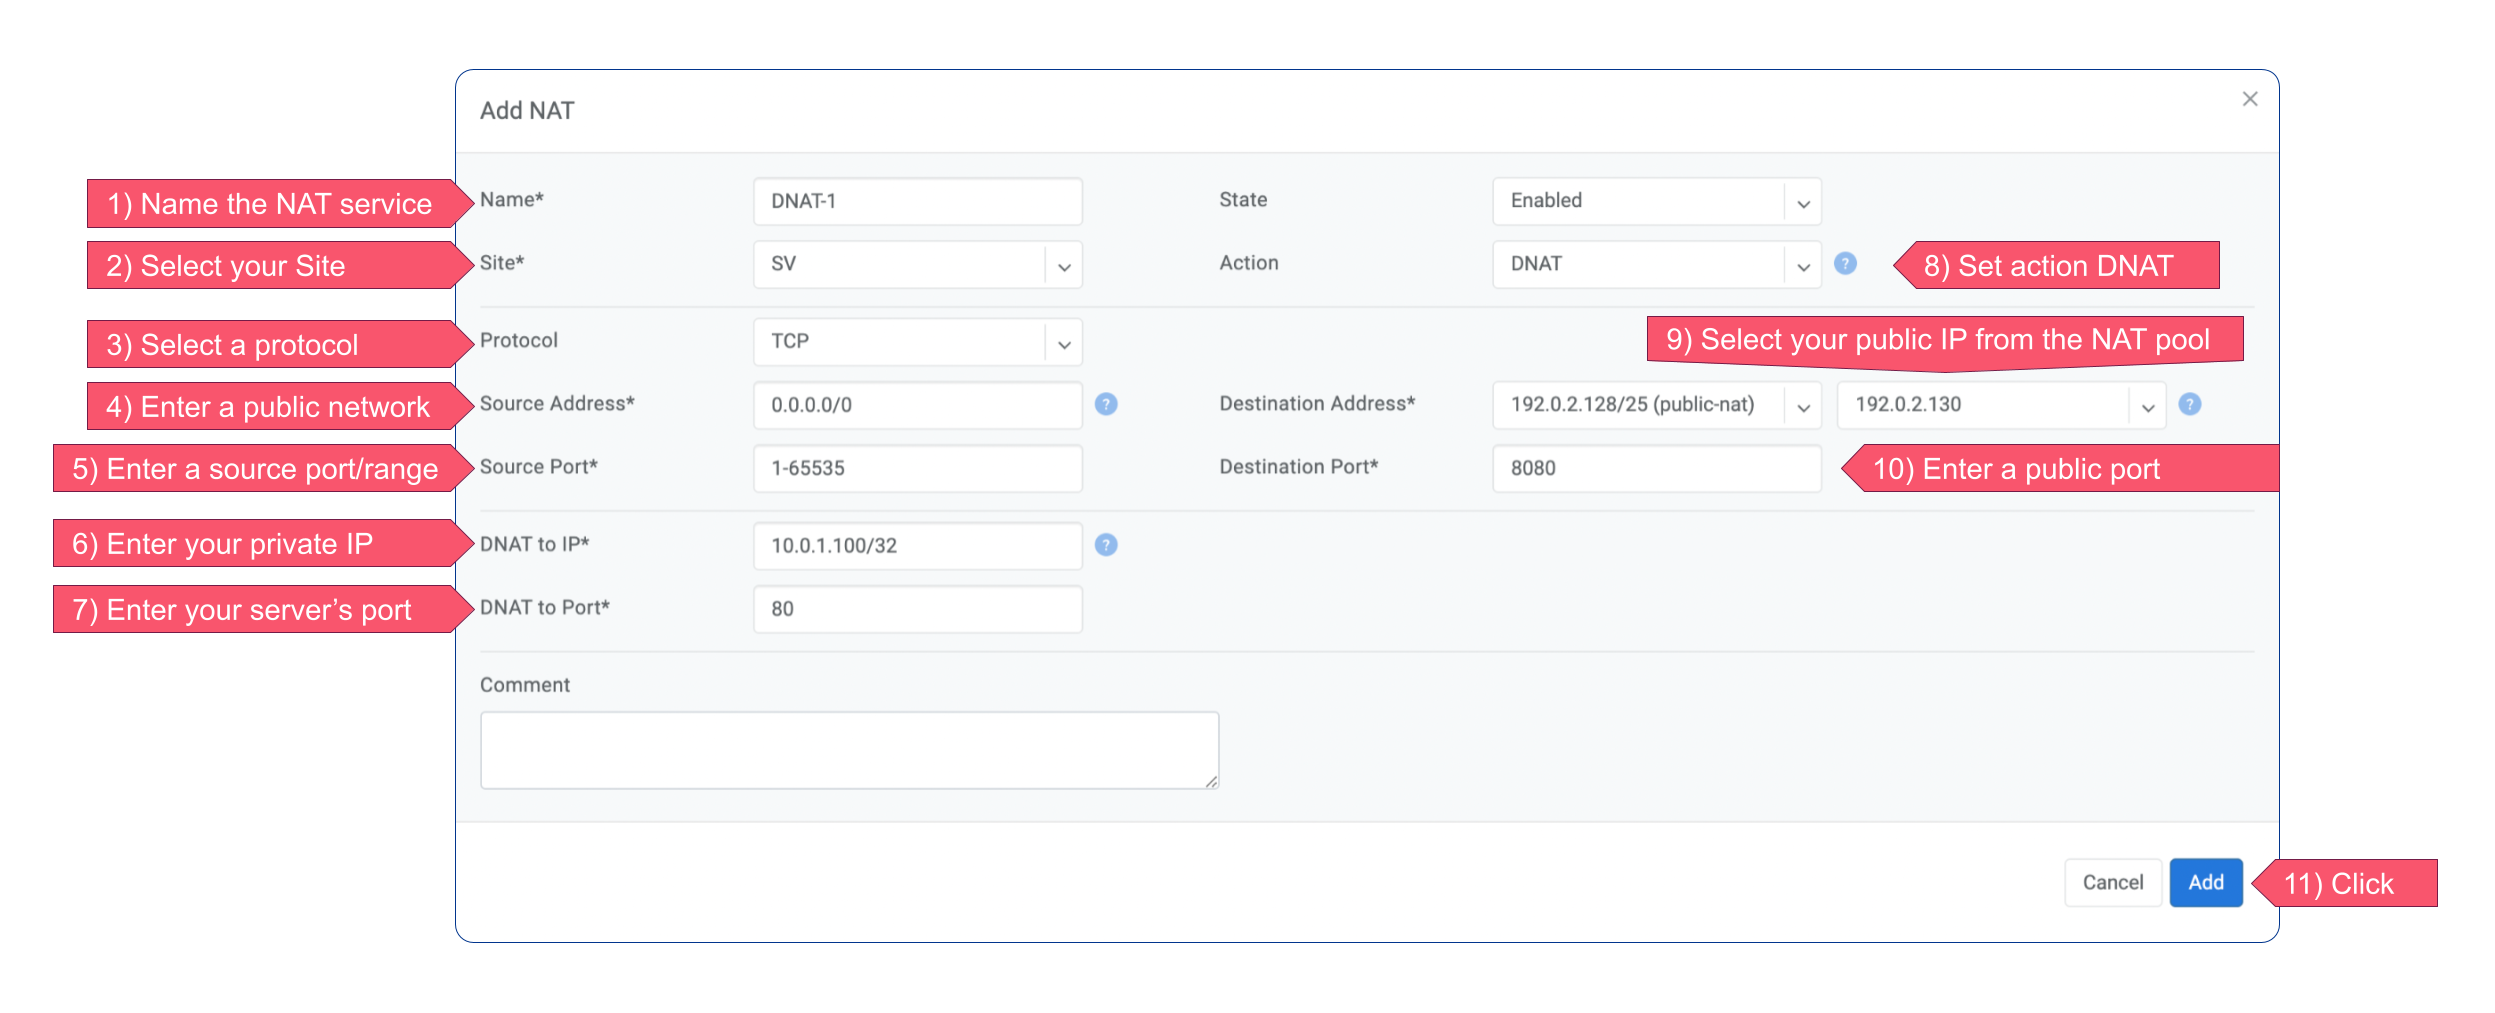The height and width of the screenshot is (1013, 2495).
Task: Click the Cancel button
Action: 2112,882
